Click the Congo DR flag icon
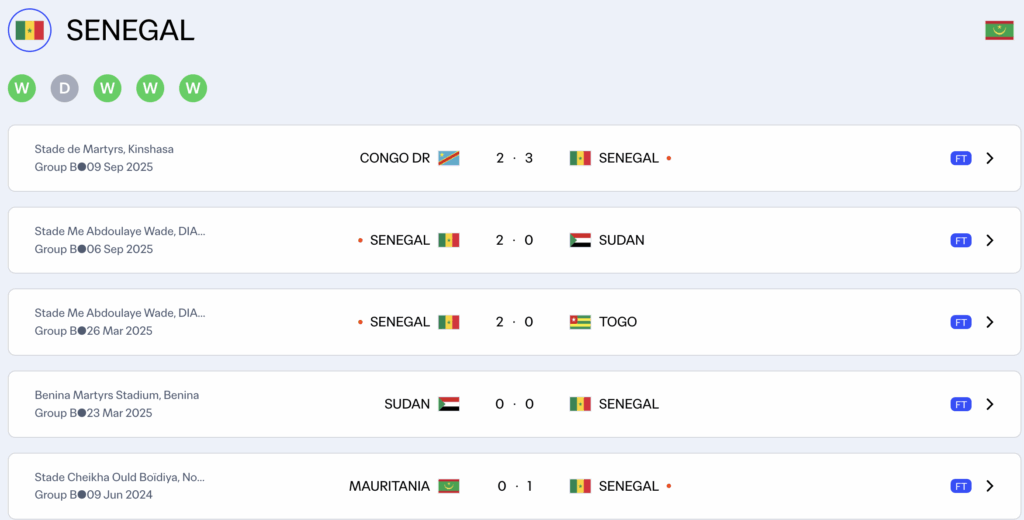Screen dimensions: 1024x520 click(449, 158)
